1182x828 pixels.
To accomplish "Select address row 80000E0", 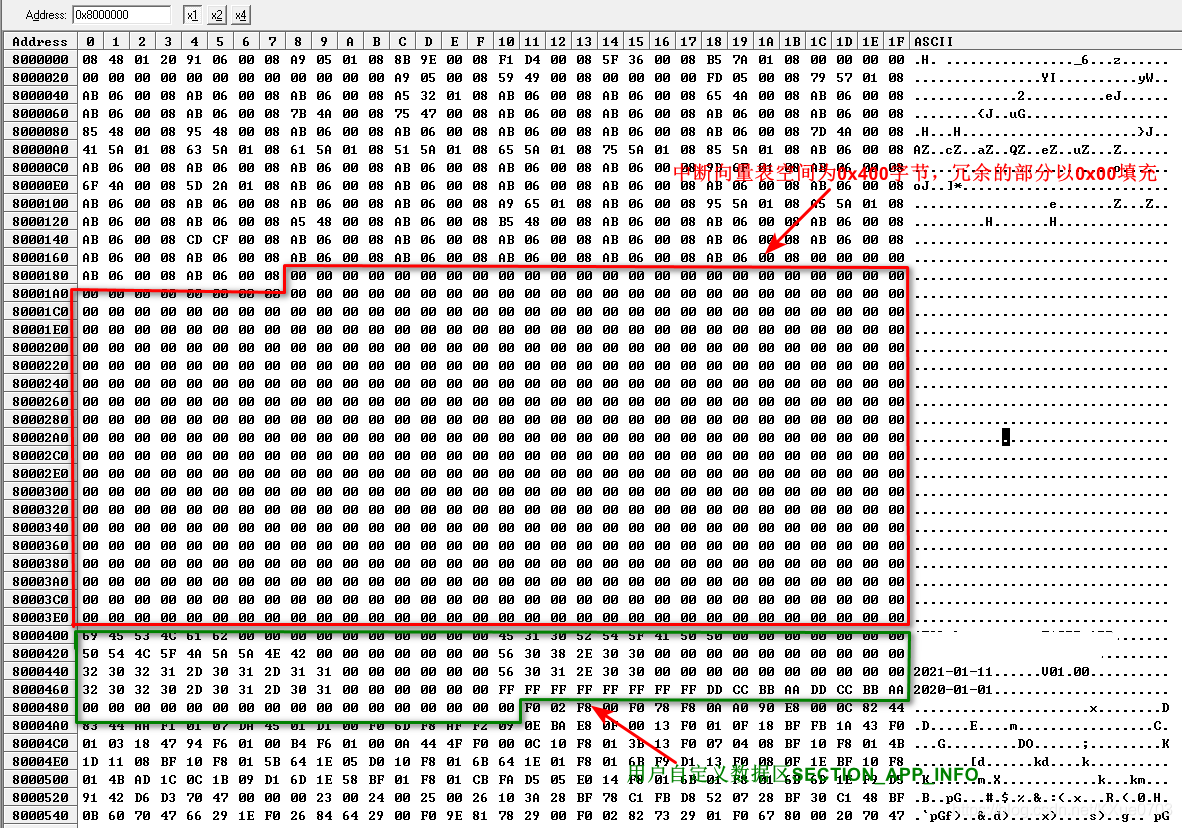I will [x=40, y=186].
